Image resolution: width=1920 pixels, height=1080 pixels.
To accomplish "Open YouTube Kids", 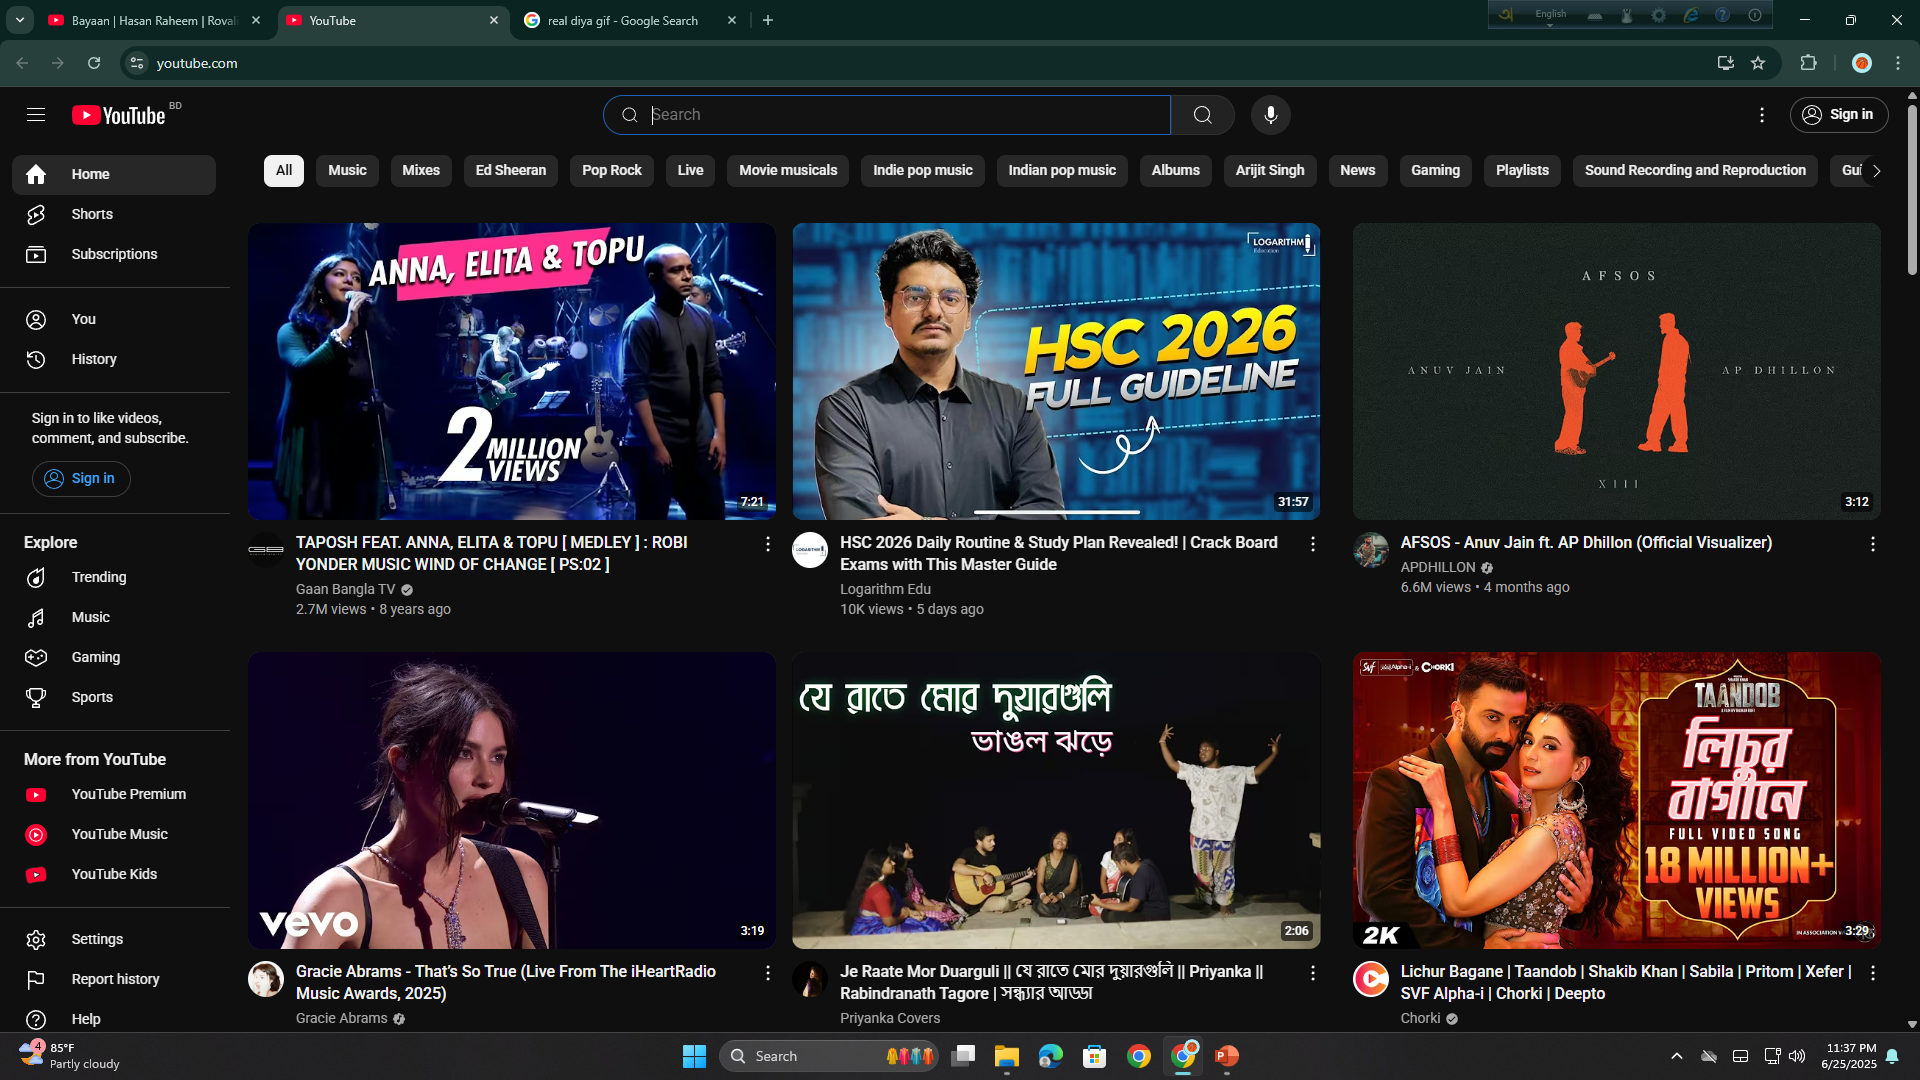I will [x=114, y=874].
